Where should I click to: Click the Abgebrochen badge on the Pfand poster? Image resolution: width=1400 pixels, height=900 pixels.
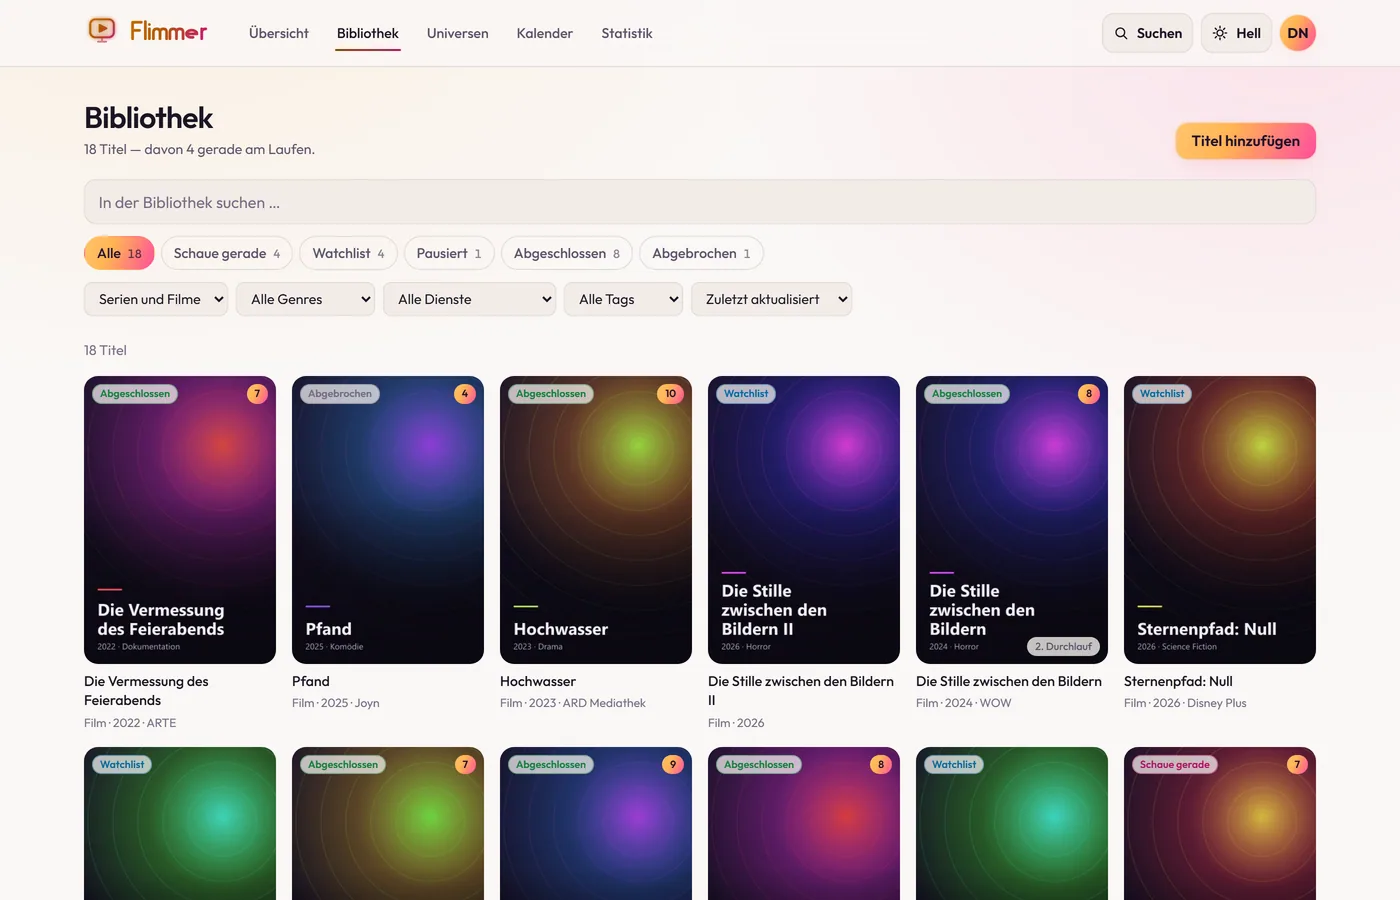coord(340,394)
